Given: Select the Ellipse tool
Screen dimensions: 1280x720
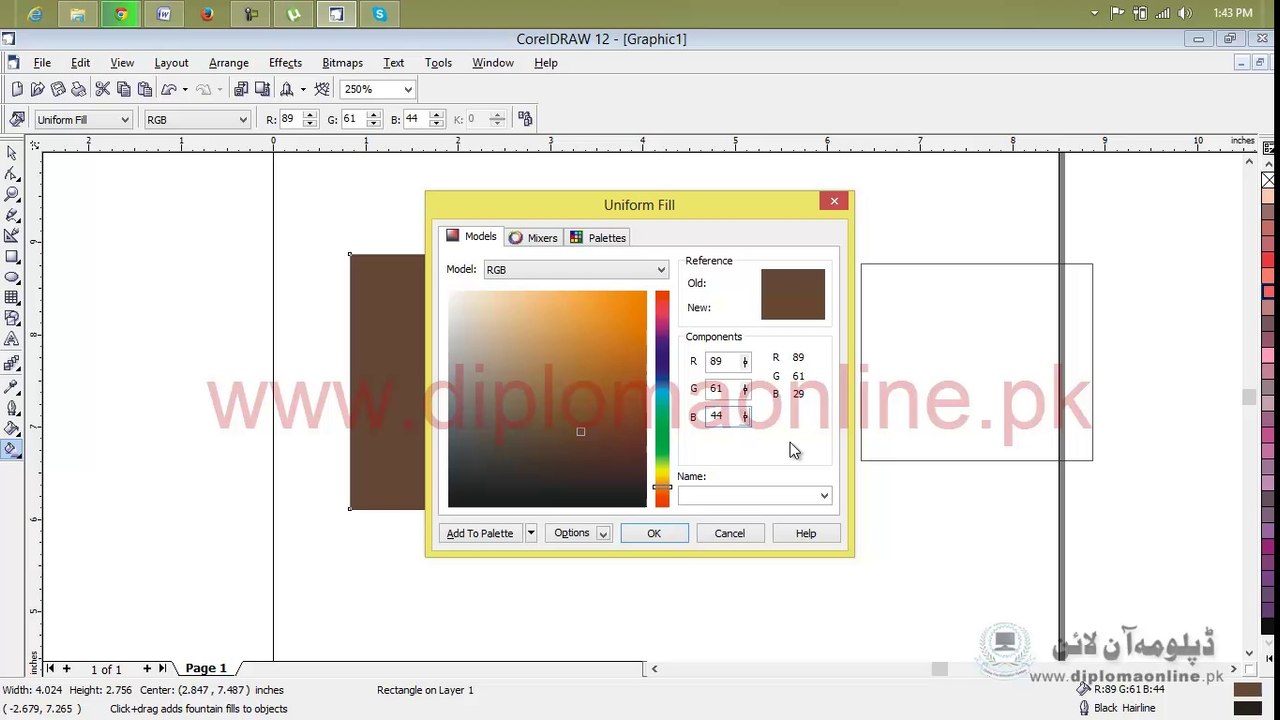Looking at the screenshot, I should pyautogui.click(x=12, y=277).
